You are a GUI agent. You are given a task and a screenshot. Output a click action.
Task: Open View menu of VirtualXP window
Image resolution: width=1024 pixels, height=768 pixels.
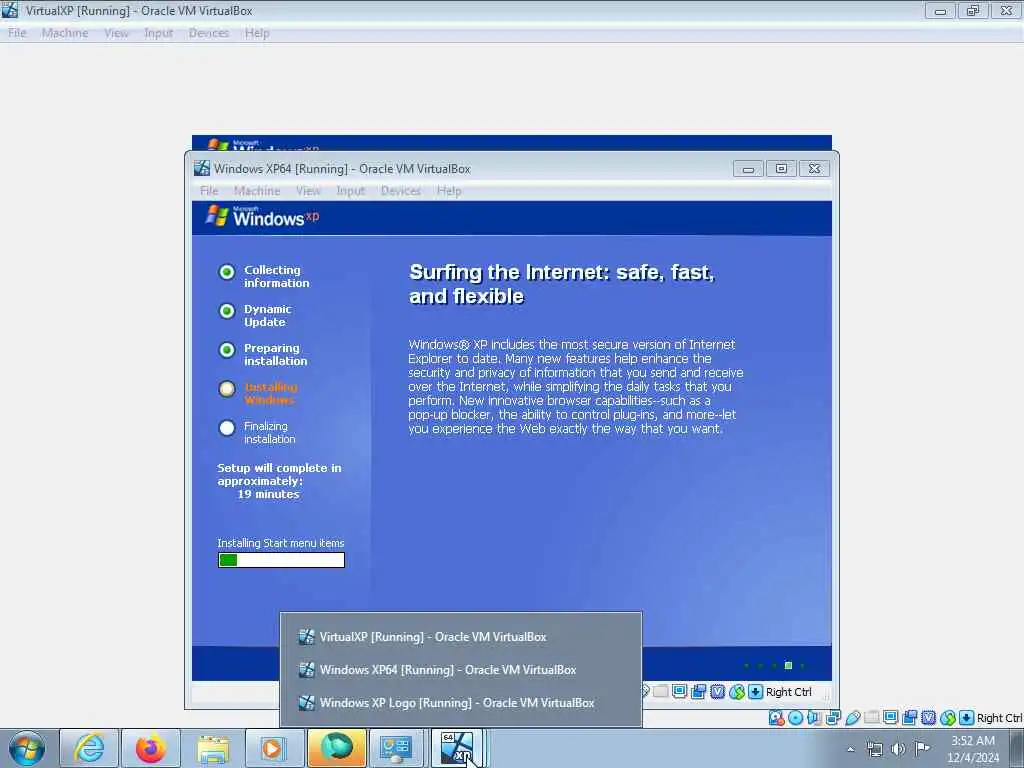pos(116,33)
